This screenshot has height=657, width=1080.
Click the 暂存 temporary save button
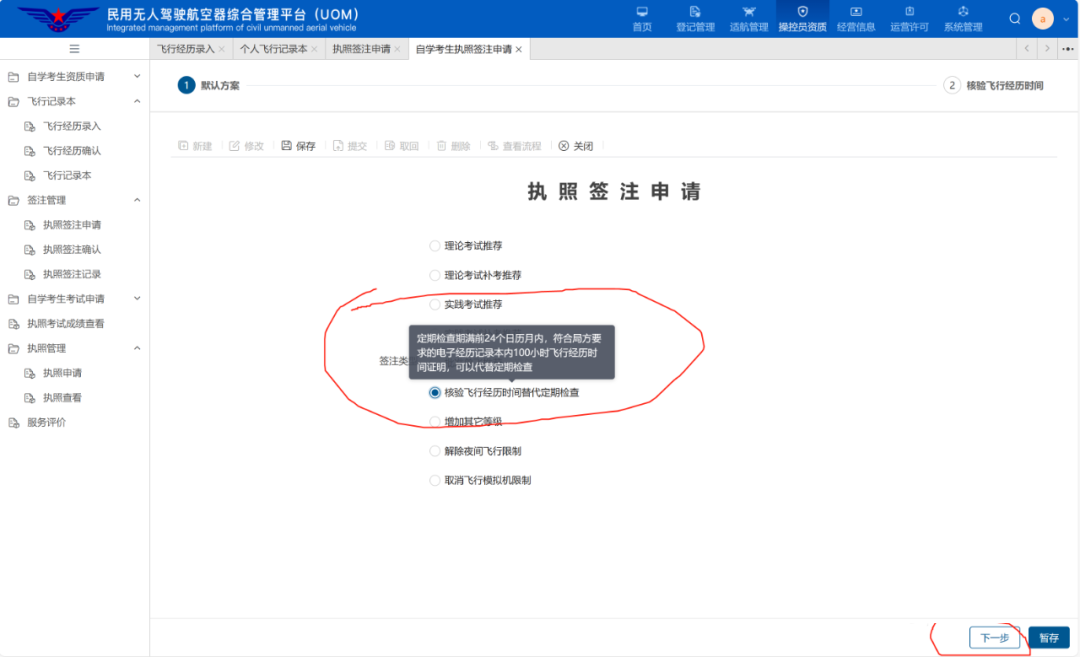(x=1048, y=638)
